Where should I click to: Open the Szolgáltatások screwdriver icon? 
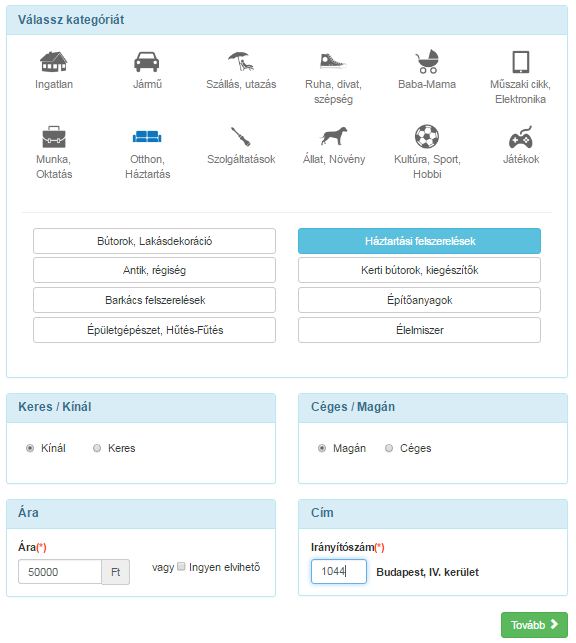point(241,136)
